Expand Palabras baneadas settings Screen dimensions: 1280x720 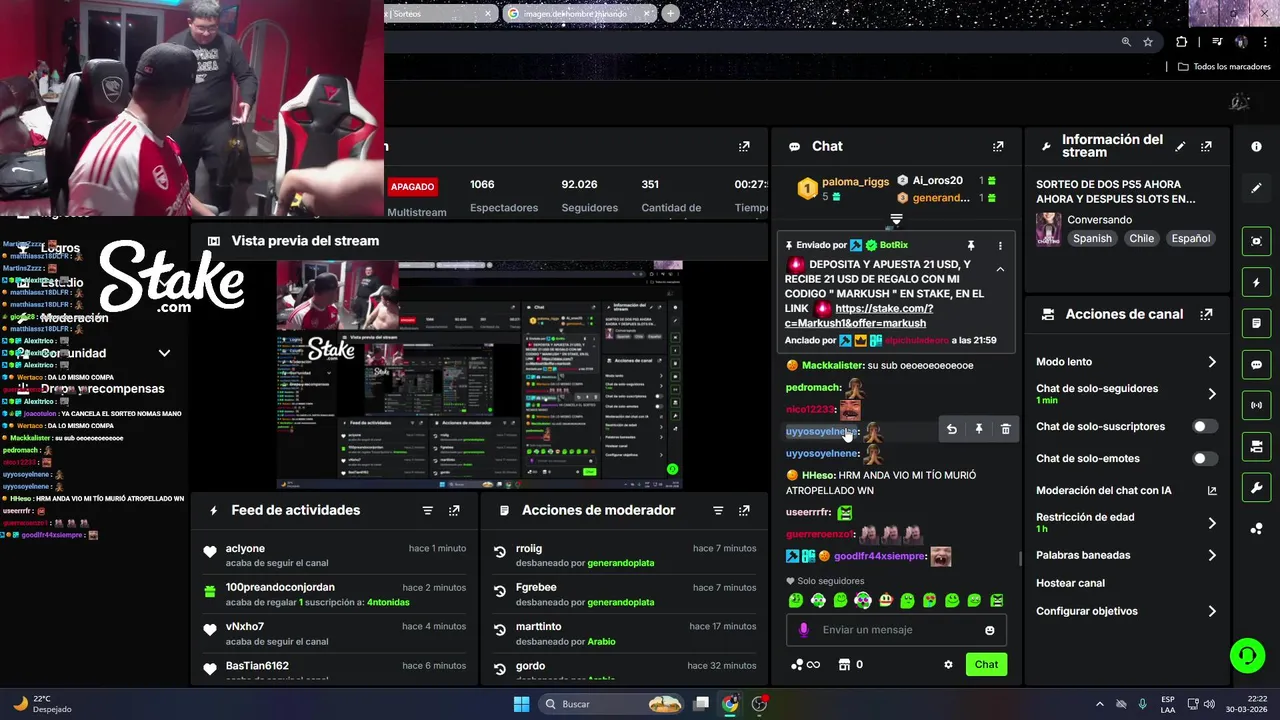[1212, 555]
